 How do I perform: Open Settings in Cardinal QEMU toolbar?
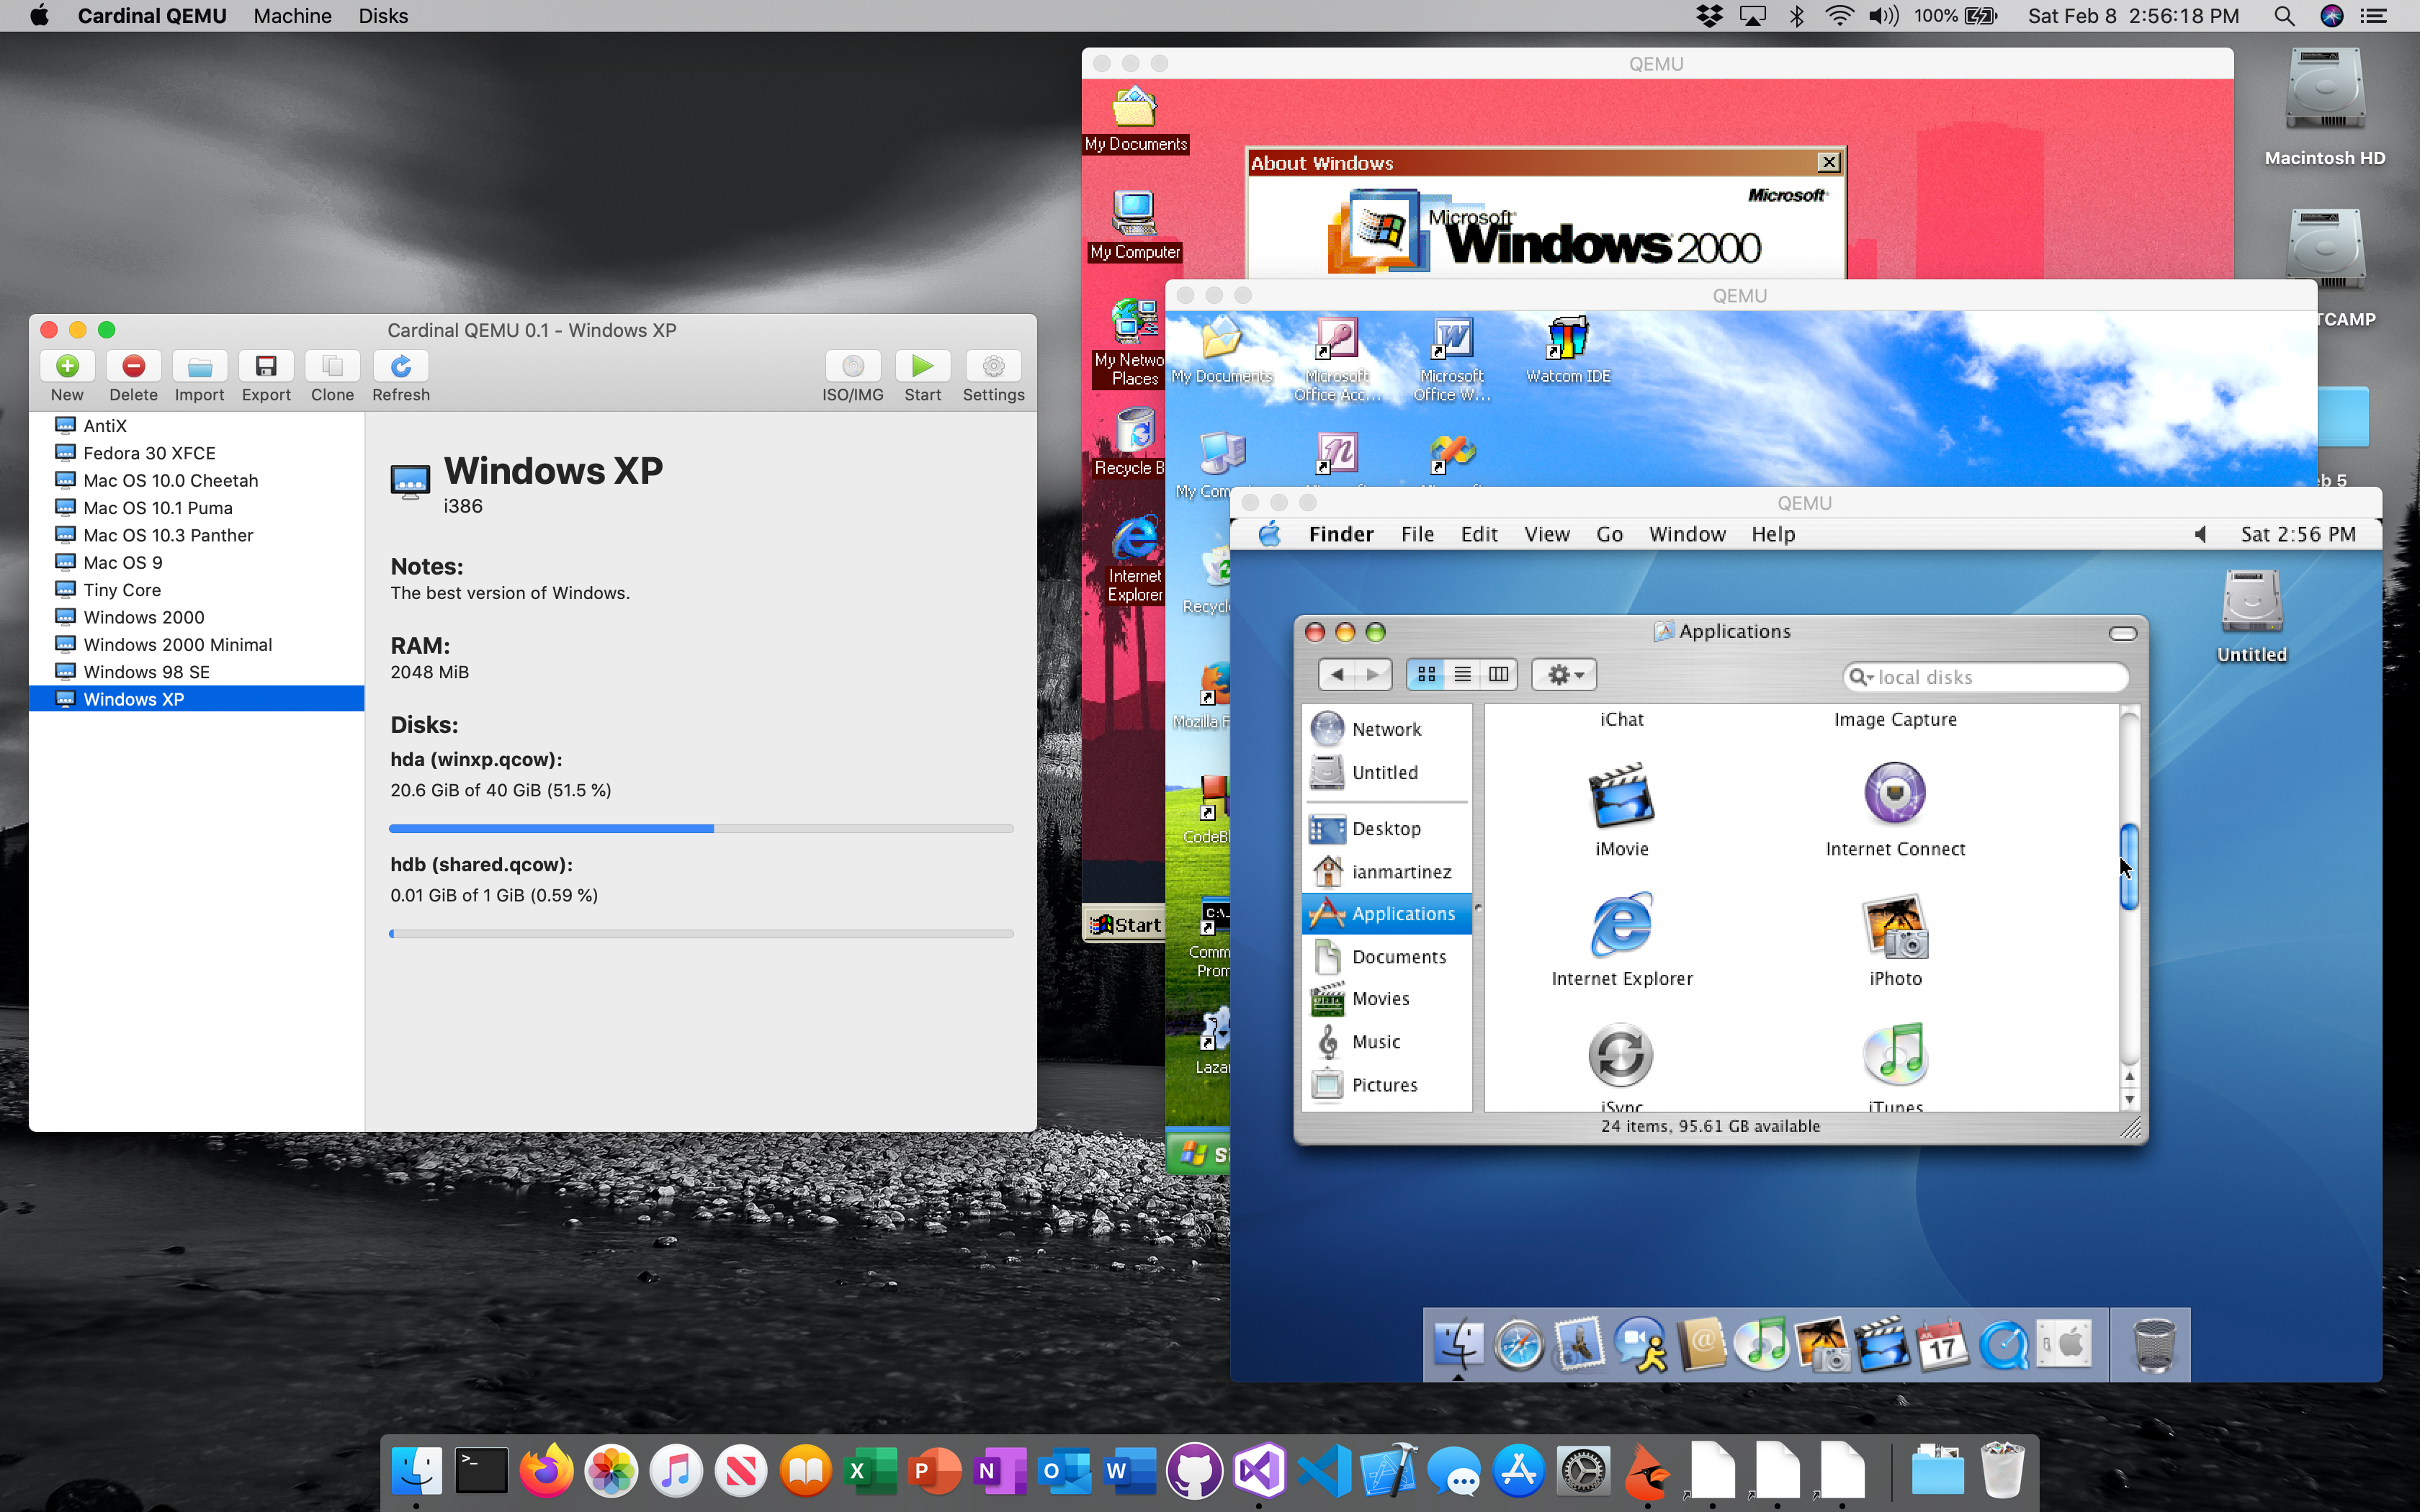click(x=993, y=366)
